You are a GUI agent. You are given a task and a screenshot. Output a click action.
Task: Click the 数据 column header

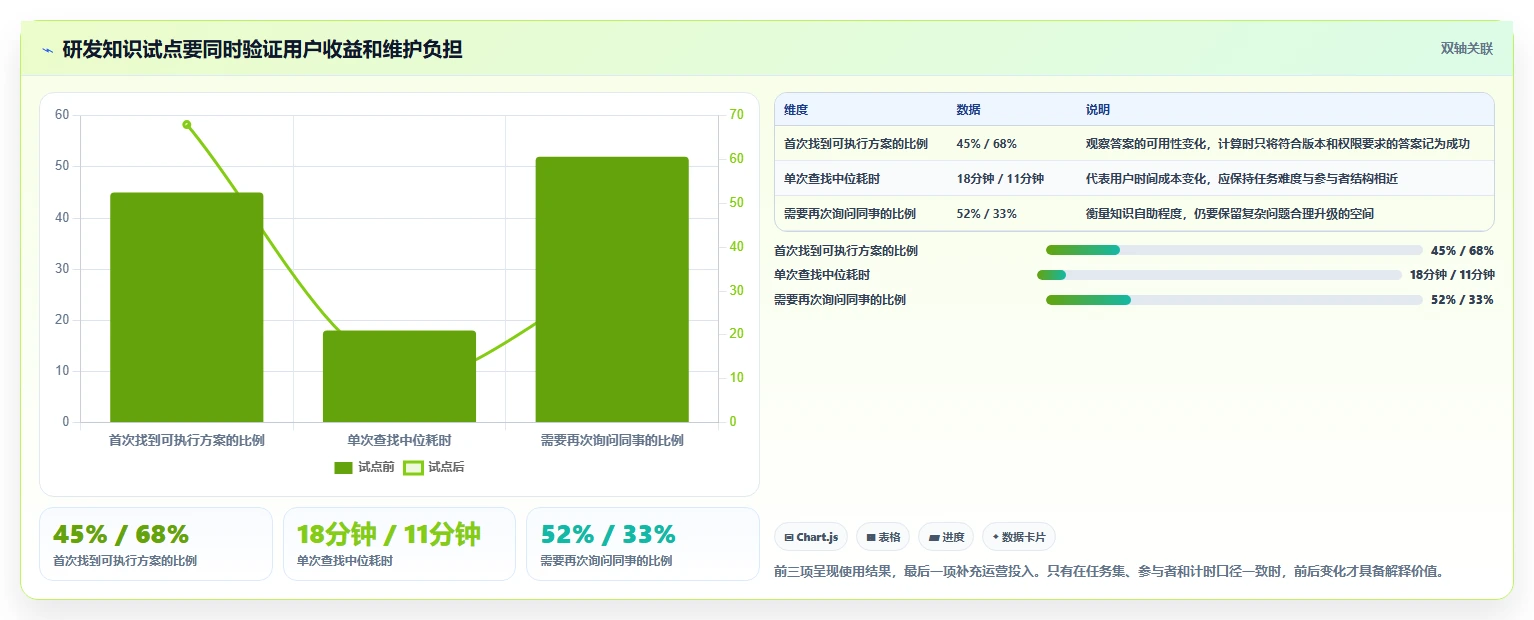coord(968,110)
